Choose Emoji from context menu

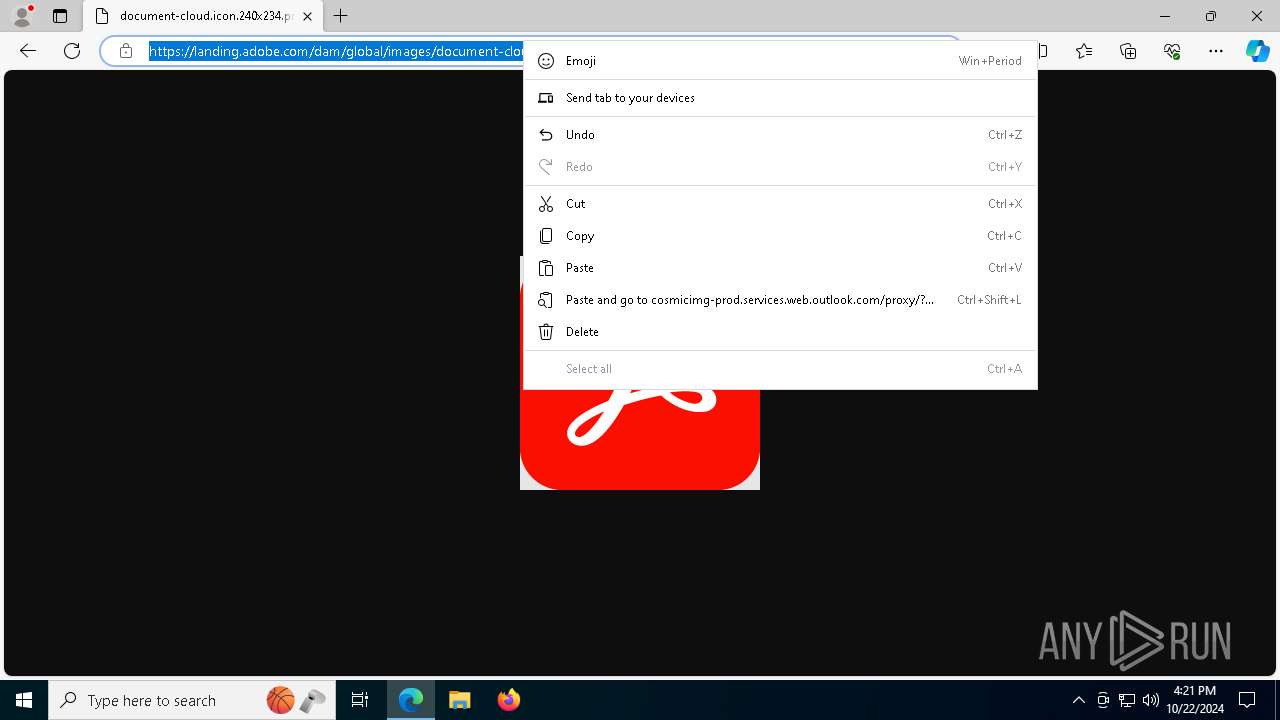(780, 61)
